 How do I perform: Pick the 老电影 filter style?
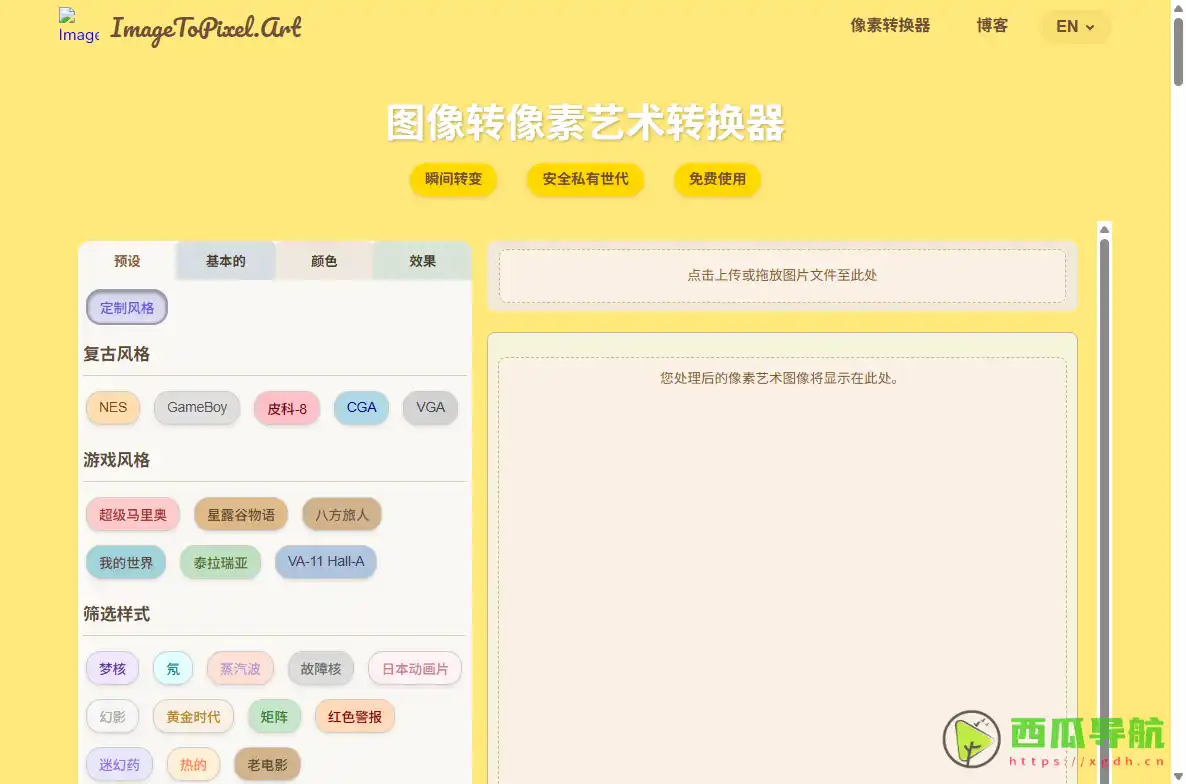267,764
